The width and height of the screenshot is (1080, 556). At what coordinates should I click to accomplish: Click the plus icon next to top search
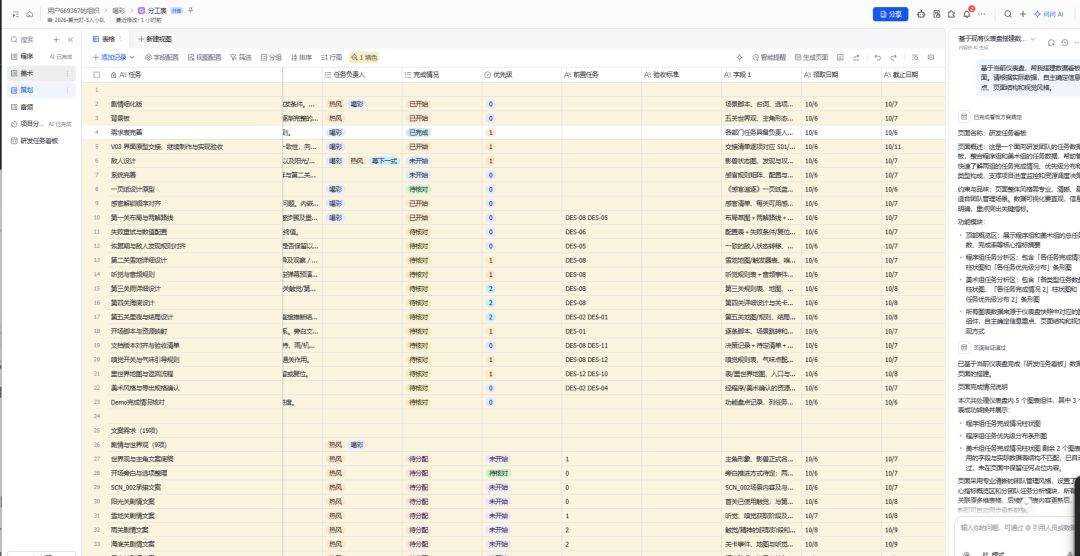[1023, 14]
